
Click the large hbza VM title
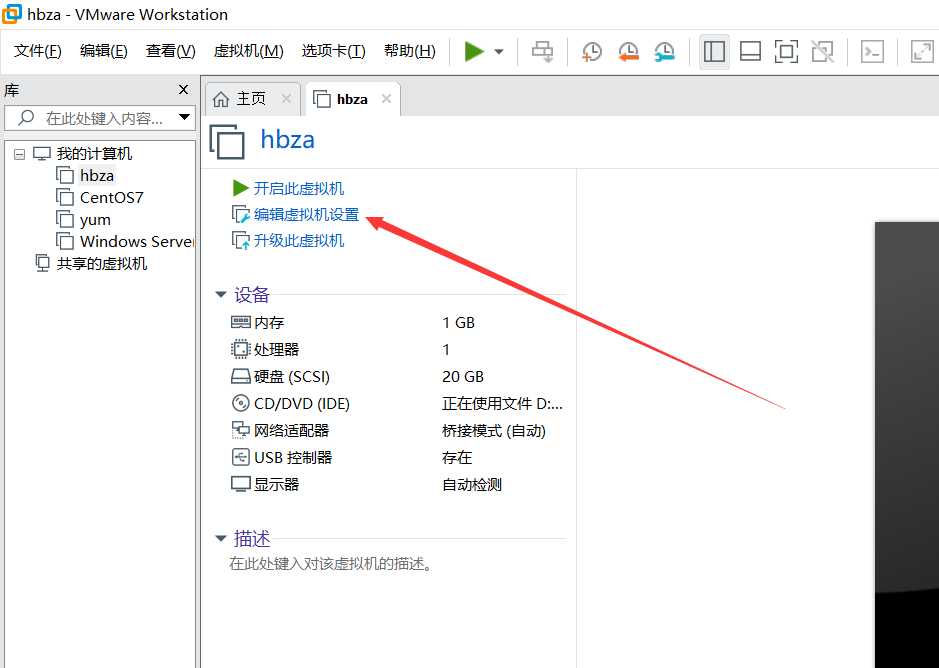(287, 140)
